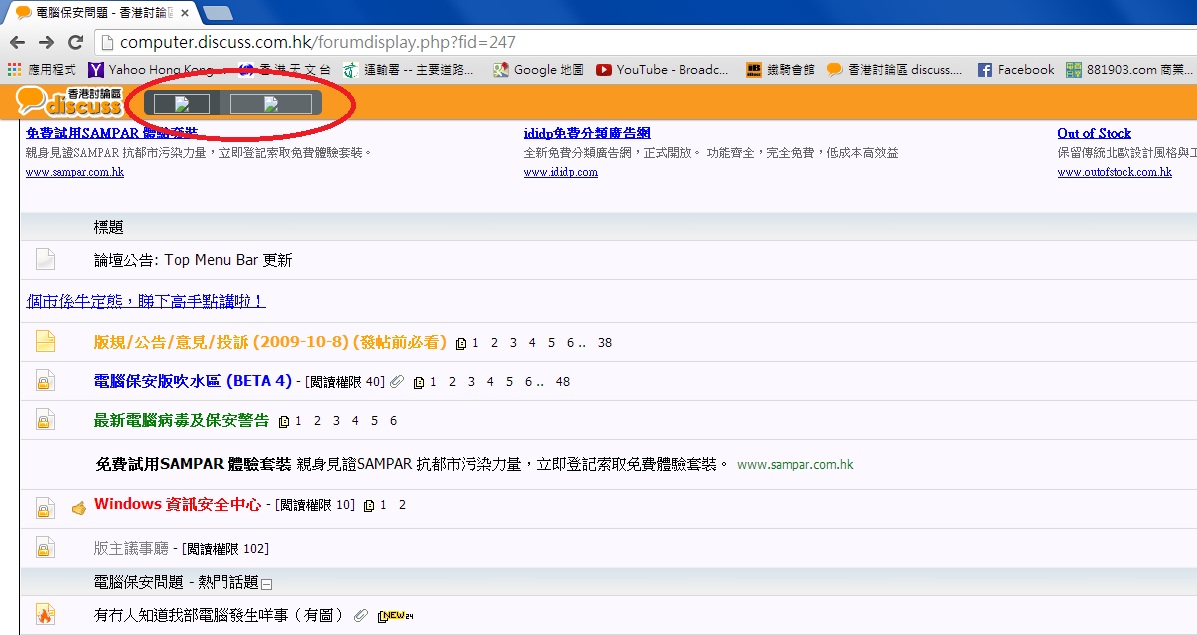This screenshot has height=635, width=1197.
Task: Open the 運輸署 主要道路 bookmark
Action: [408, 69]
